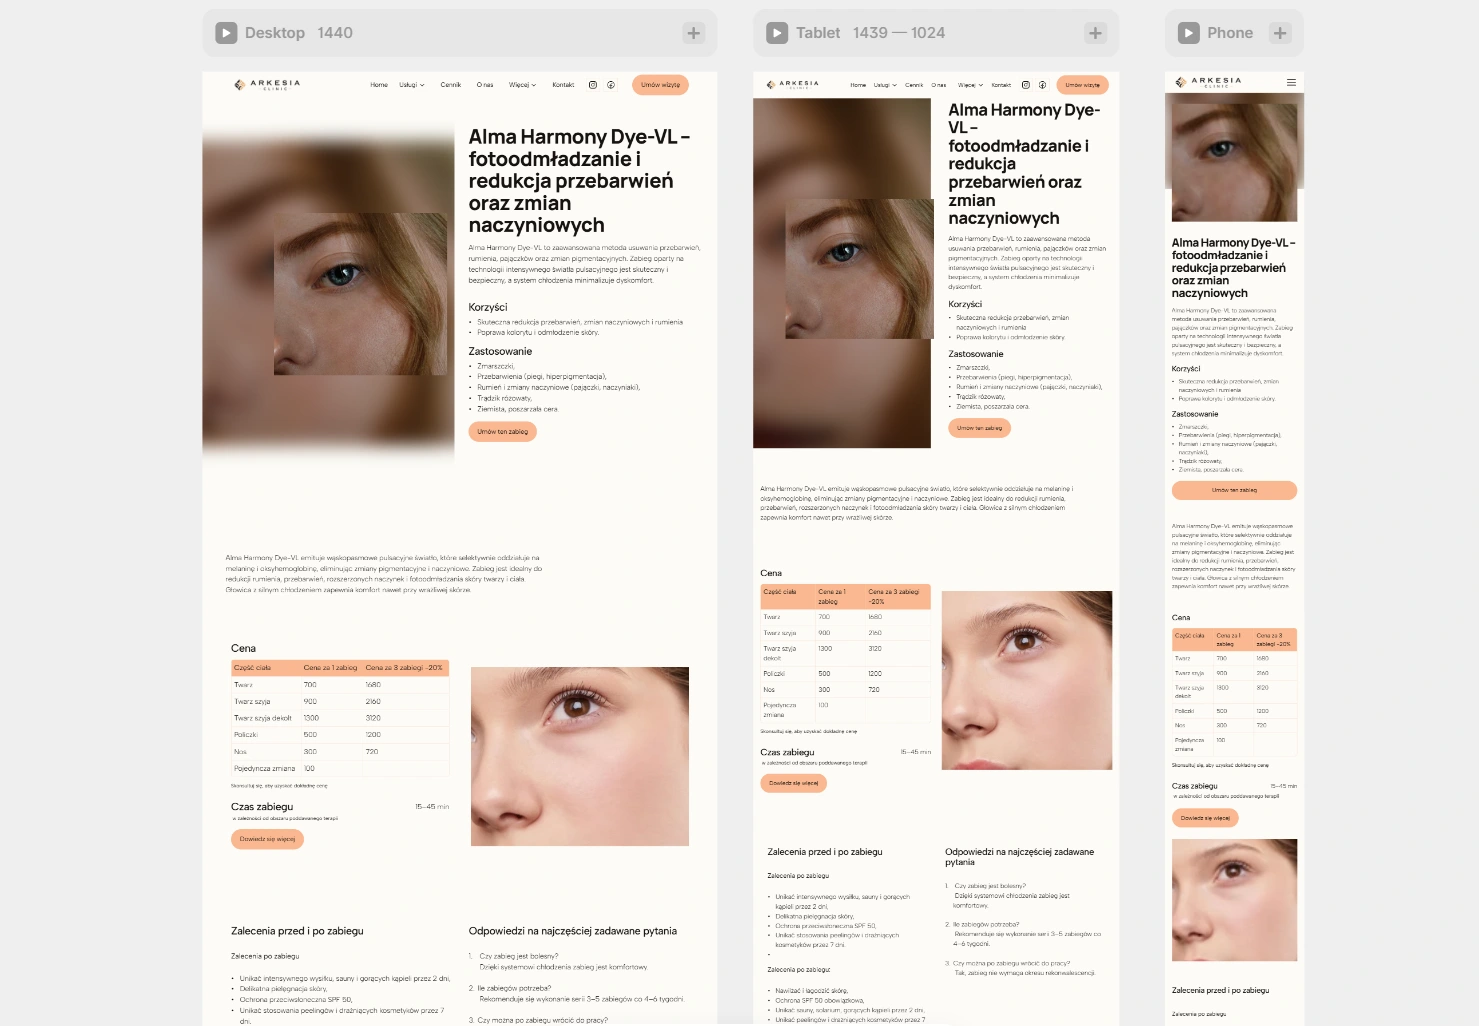Viewport: 1479px width, 1026px height.
Task: Select the face photo beside Desktop price table
Action: 580,756
